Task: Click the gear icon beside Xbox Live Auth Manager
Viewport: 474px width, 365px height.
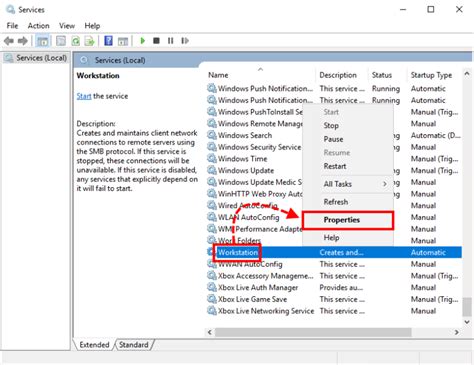Action: tap(212, 287)
